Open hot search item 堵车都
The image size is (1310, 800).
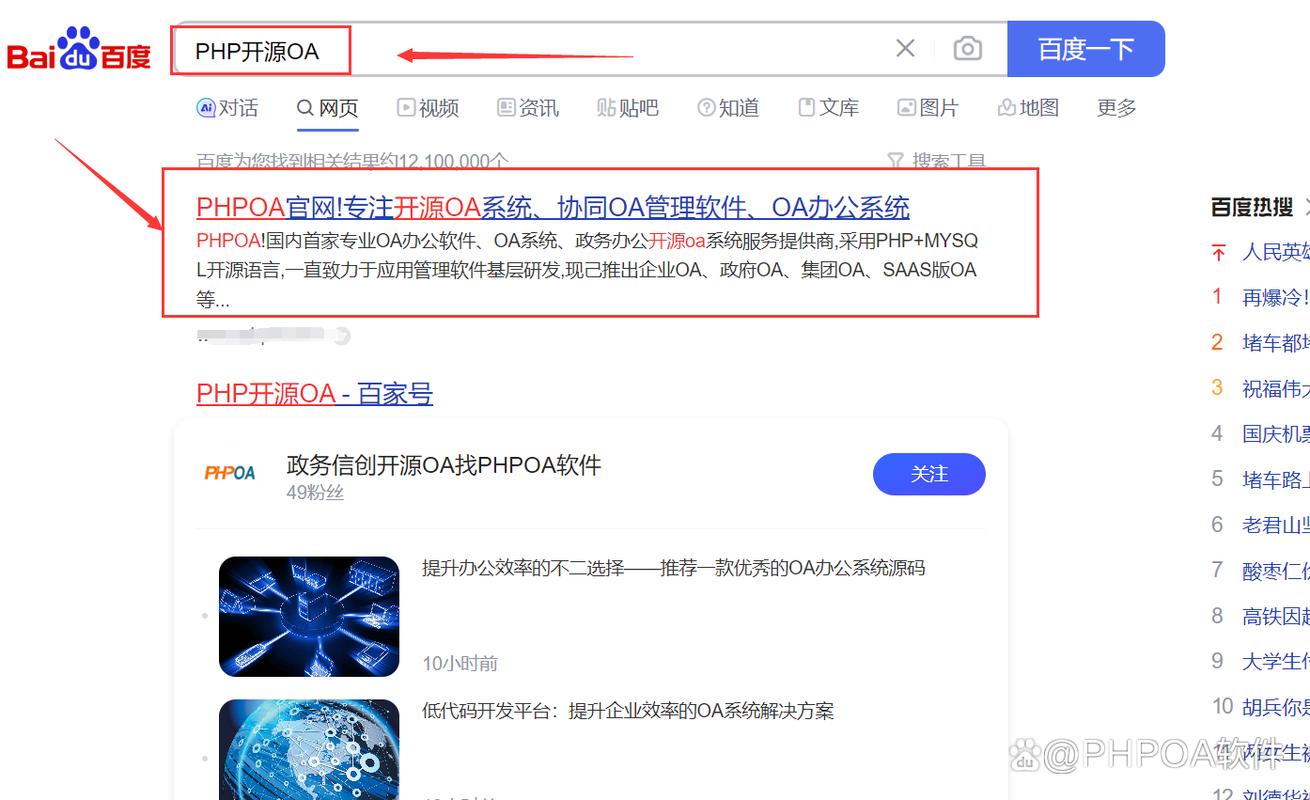click(x=1275, y=343)
